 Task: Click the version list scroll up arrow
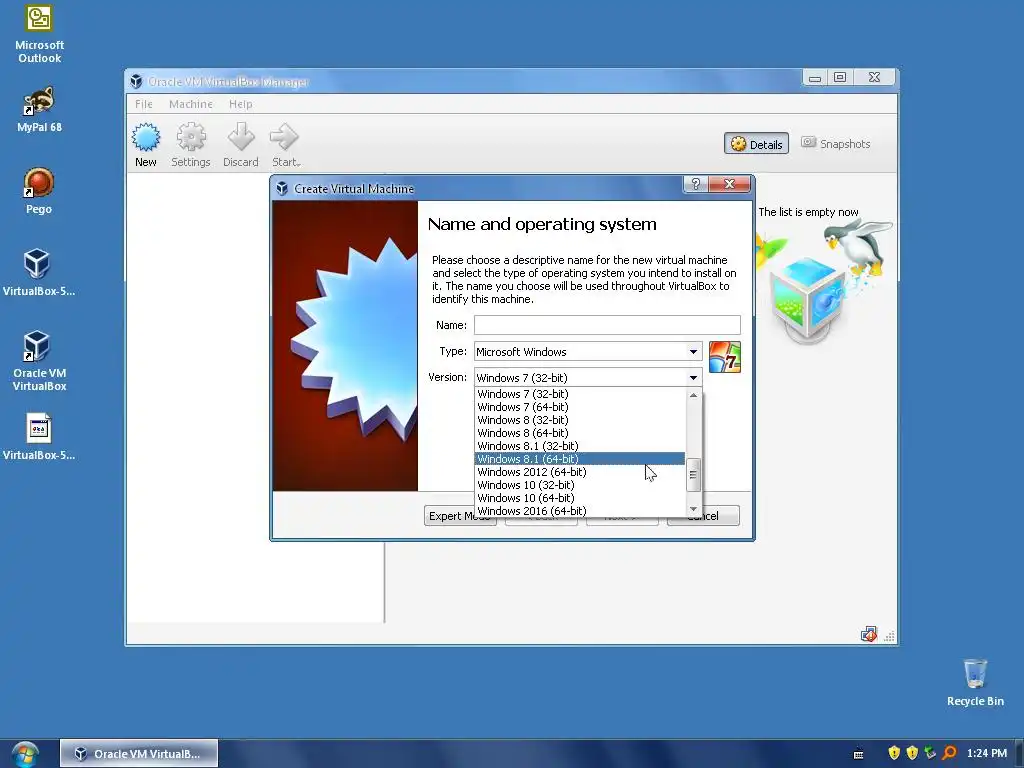(x=693, y=395)
